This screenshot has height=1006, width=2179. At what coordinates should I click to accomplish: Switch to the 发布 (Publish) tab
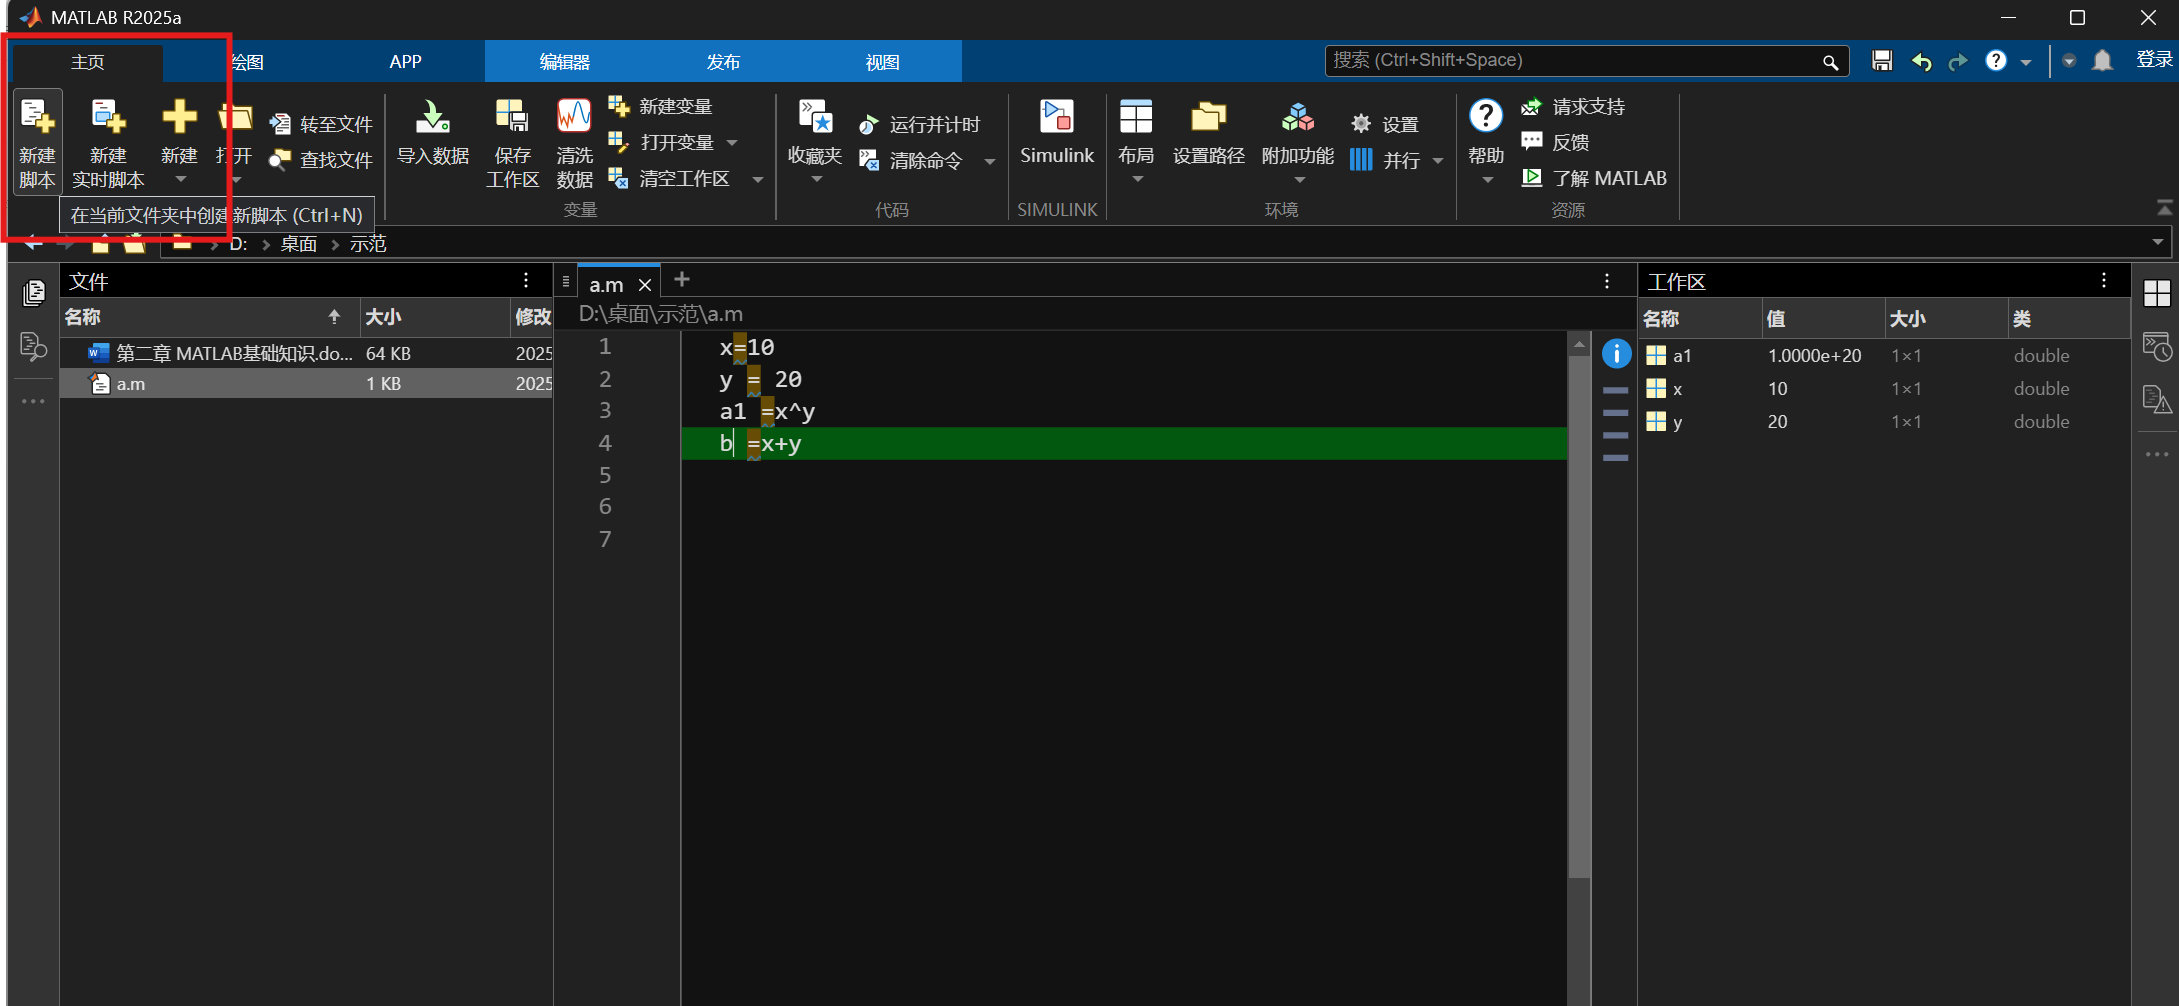[723, 62]
